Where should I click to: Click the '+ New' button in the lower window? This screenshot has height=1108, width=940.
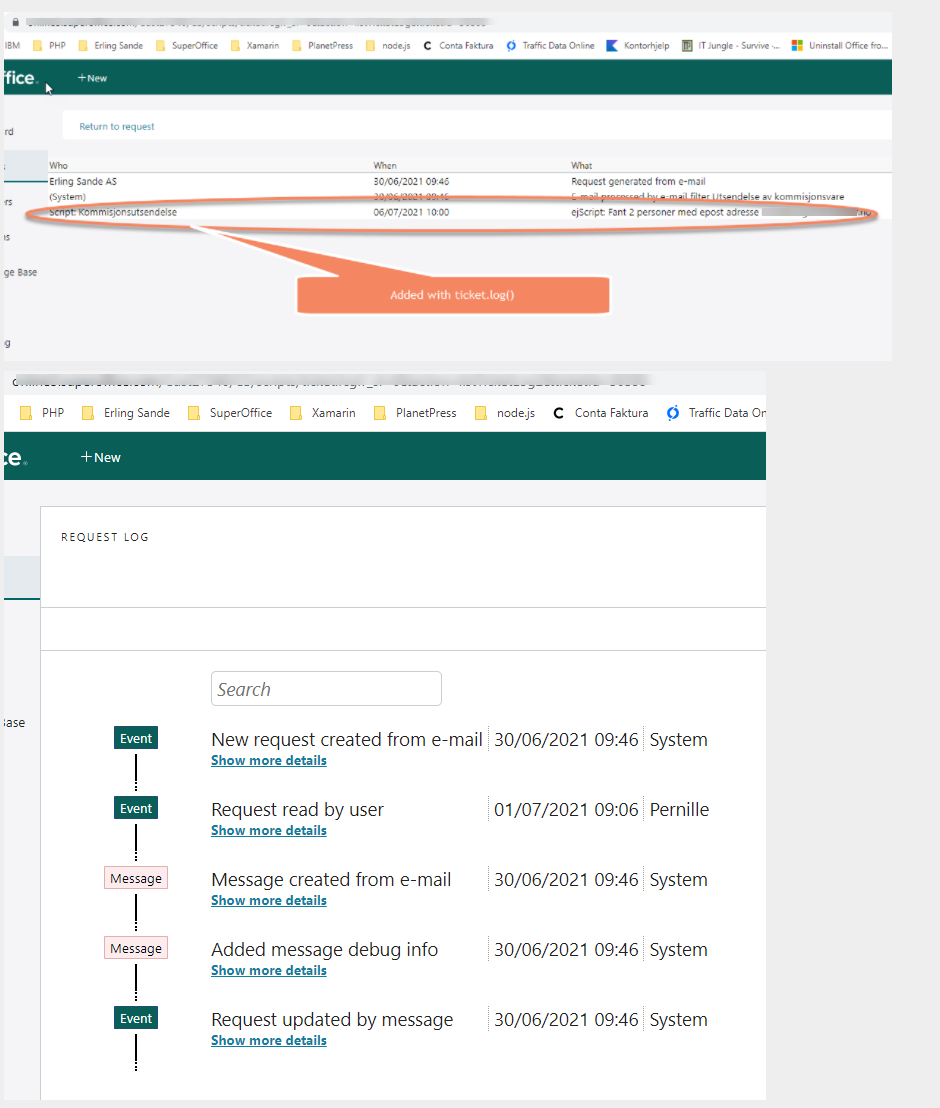coord(101,457)
